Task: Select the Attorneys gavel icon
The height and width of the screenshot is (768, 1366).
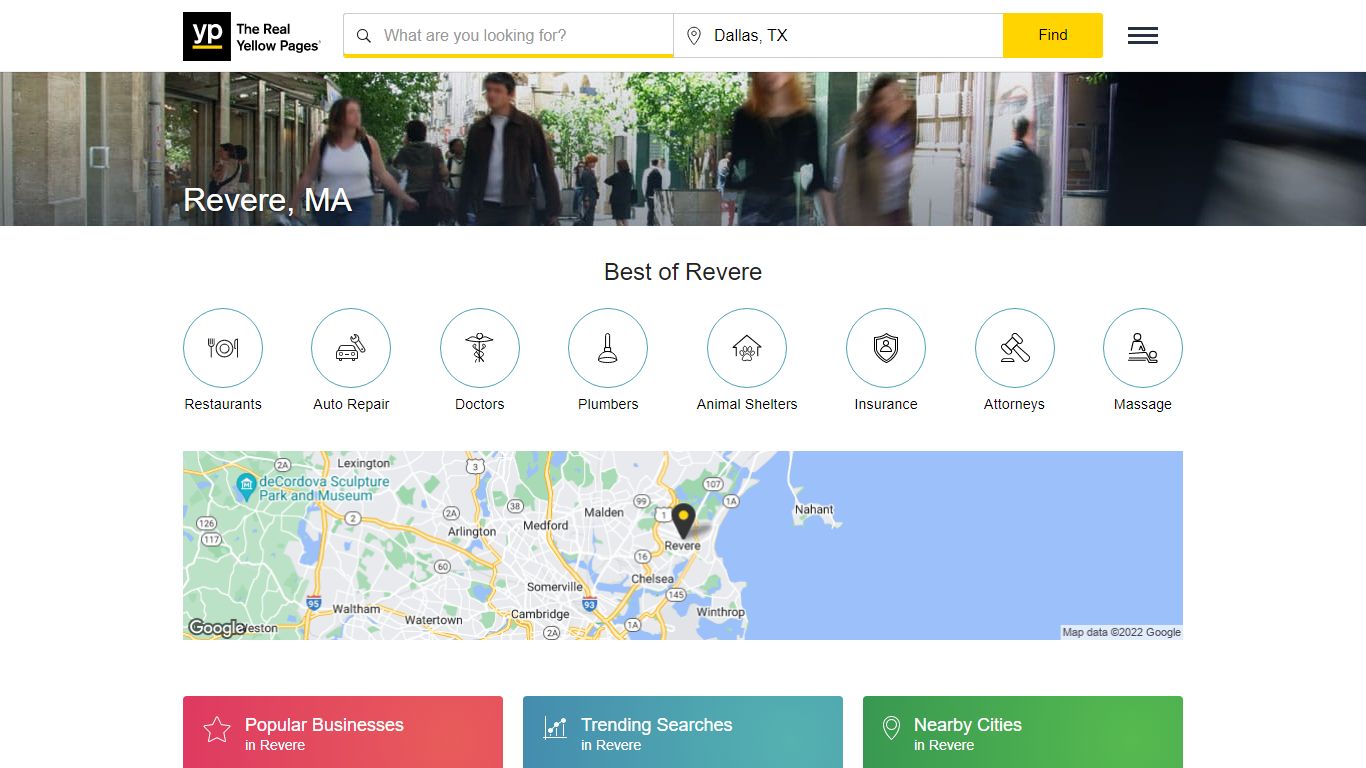Action: coord(1014,348)
